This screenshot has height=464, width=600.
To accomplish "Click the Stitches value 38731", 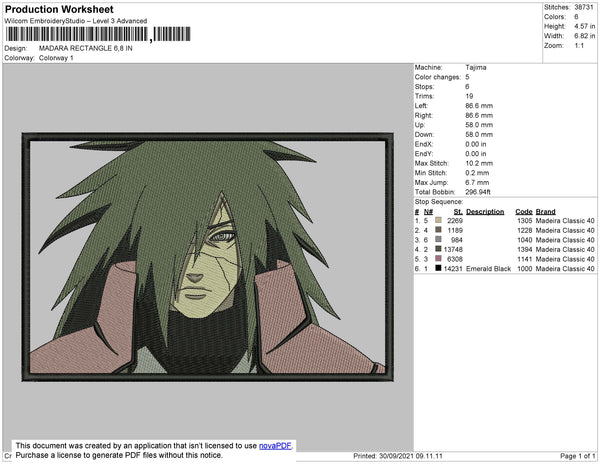I will point(584,7).
